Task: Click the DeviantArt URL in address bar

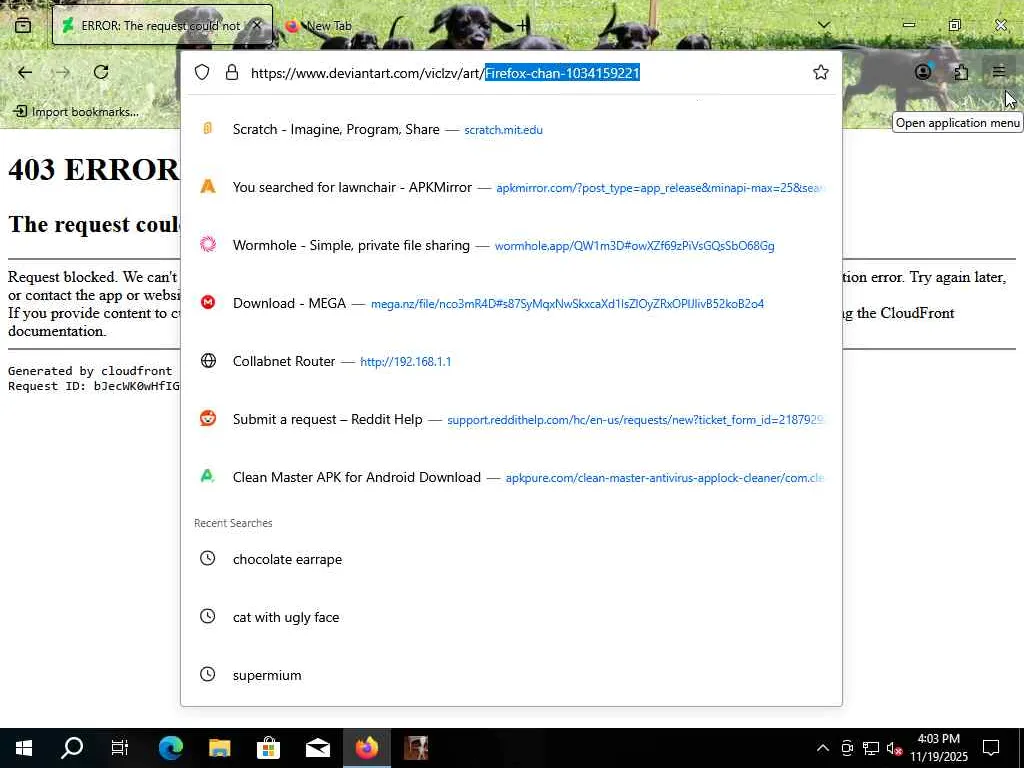Action: tap(445, 72)
